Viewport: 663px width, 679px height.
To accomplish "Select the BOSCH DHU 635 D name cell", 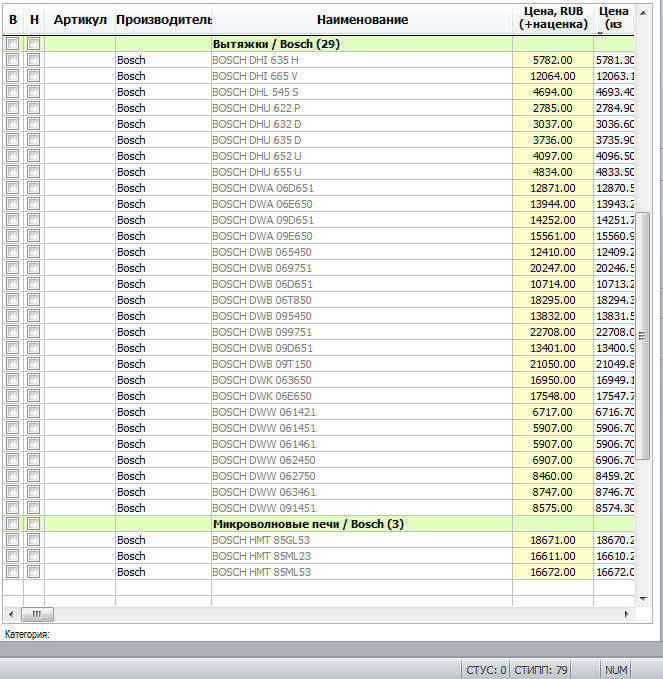I will click(x=362, y=140).
